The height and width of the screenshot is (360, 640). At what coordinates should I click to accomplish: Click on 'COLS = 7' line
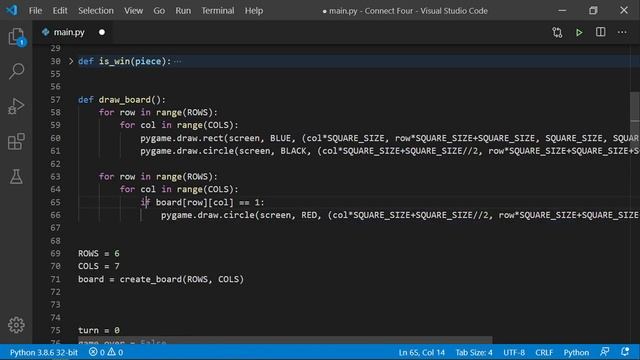[99, 266]
